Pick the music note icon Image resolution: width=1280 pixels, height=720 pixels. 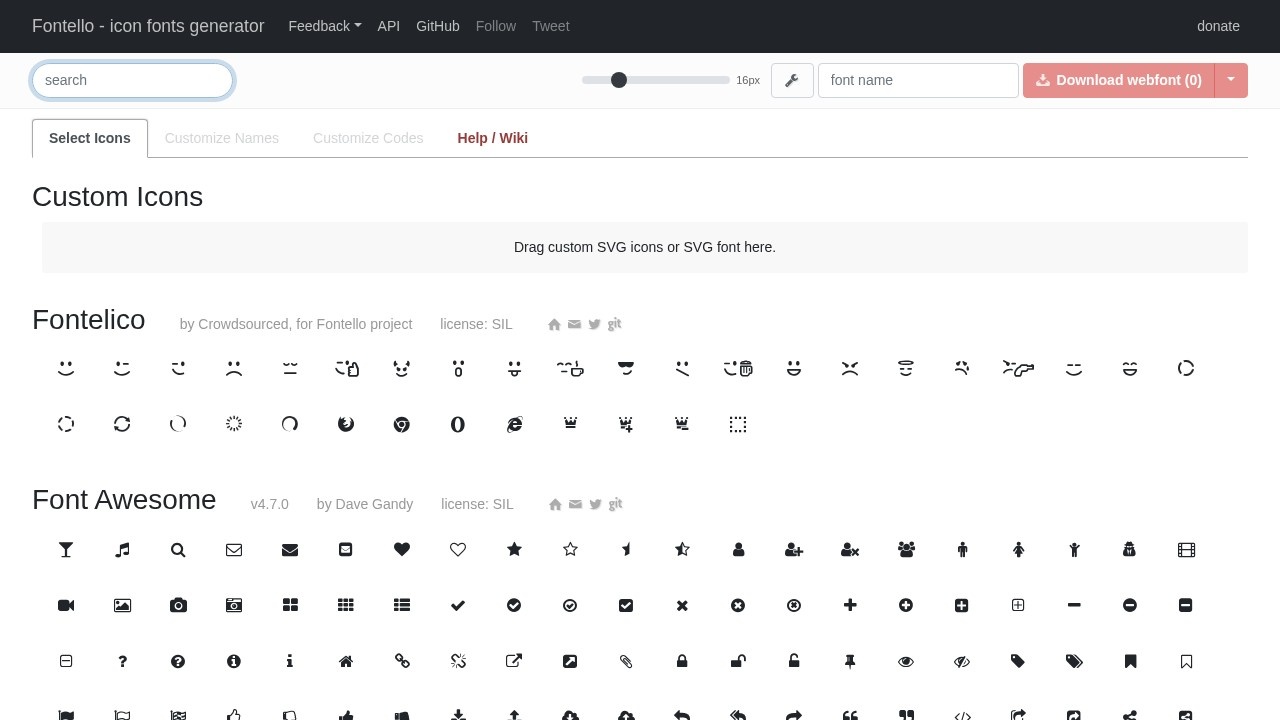tap(122, 549)
